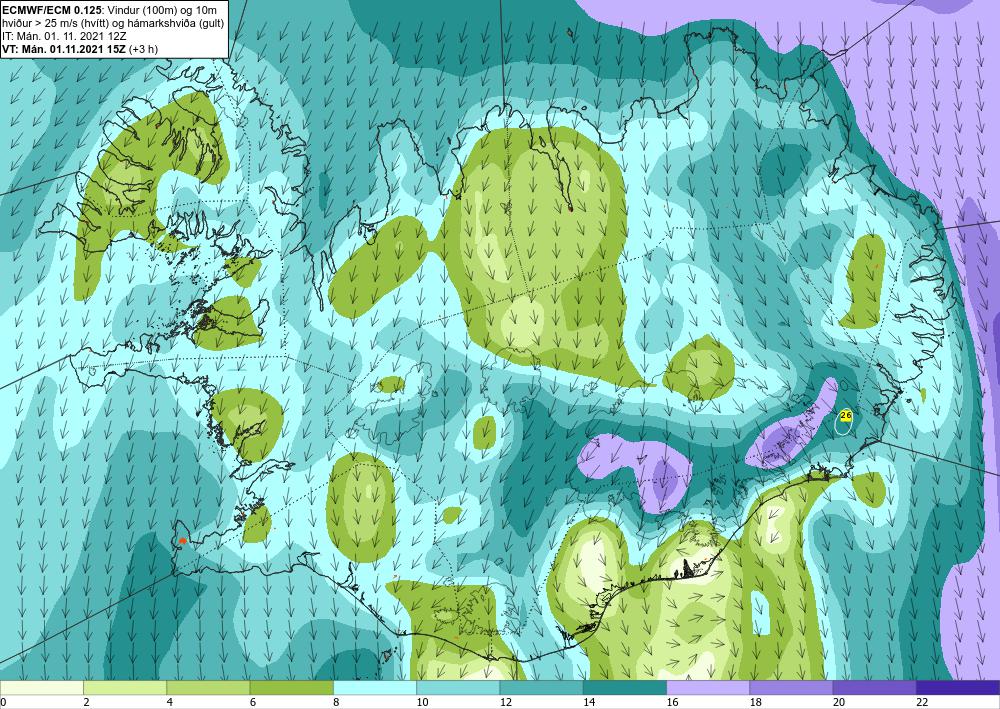Image resolution: width=1000 pixels, height=709 pixels.
Task: Select the dark indigo above-22 legend swatch
Action: click(x=958, y=688)
